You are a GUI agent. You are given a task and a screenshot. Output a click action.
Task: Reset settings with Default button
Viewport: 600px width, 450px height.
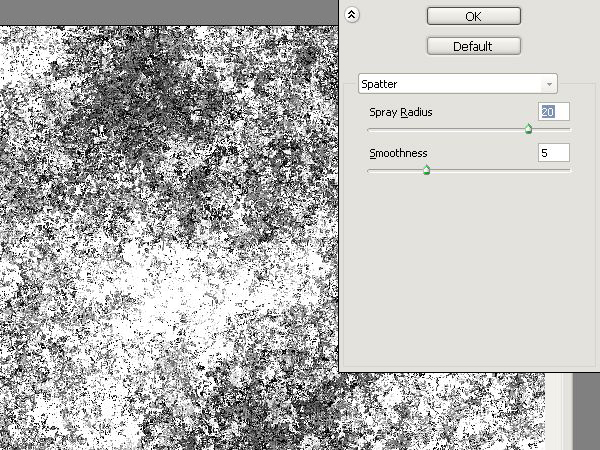[x=474, y=46]
